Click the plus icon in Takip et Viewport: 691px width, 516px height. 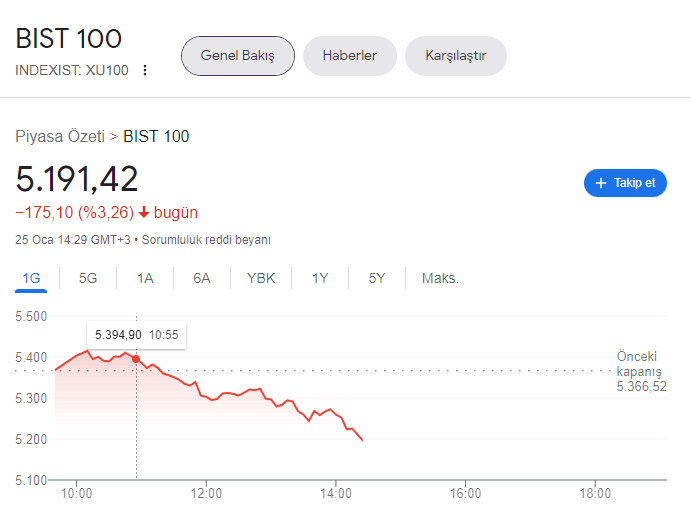coord(601,183)
